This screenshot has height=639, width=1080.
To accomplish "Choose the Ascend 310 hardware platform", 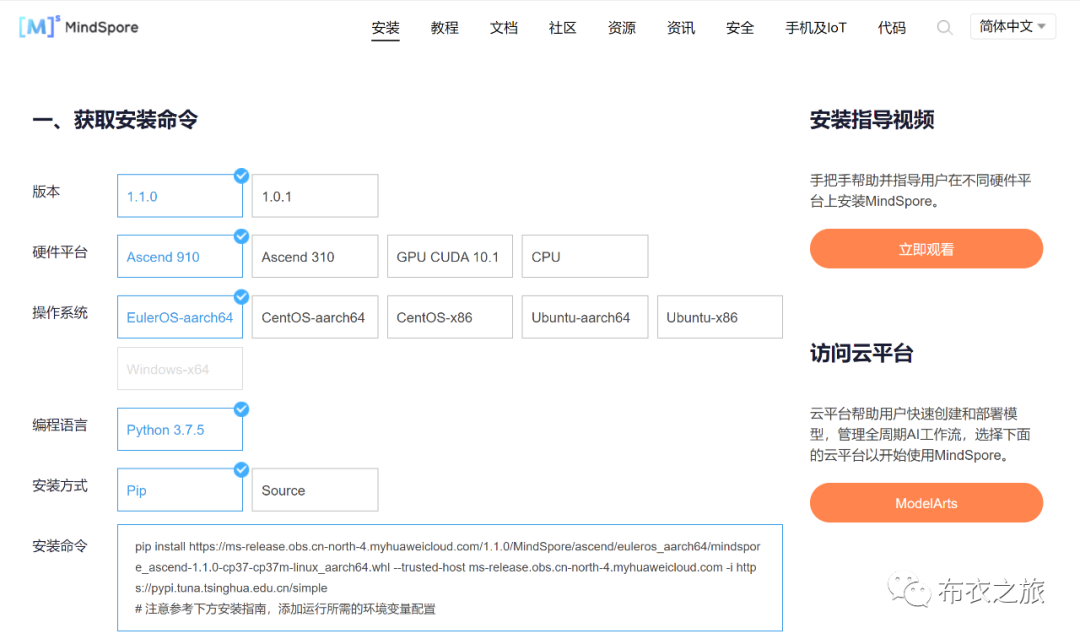I will click(x=315, y=257).
